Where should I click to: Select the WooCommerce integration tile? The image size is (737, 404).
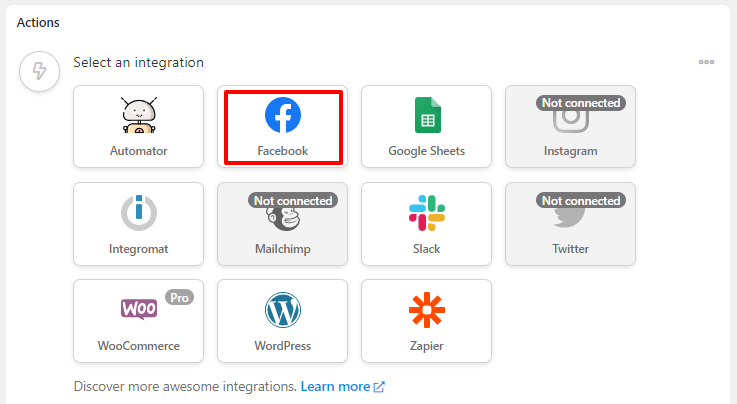coord(139,321)
